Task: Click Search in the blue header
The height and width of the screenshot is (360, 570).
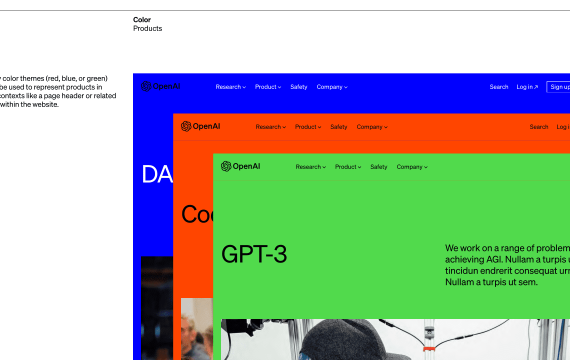Action: (499, 87)
